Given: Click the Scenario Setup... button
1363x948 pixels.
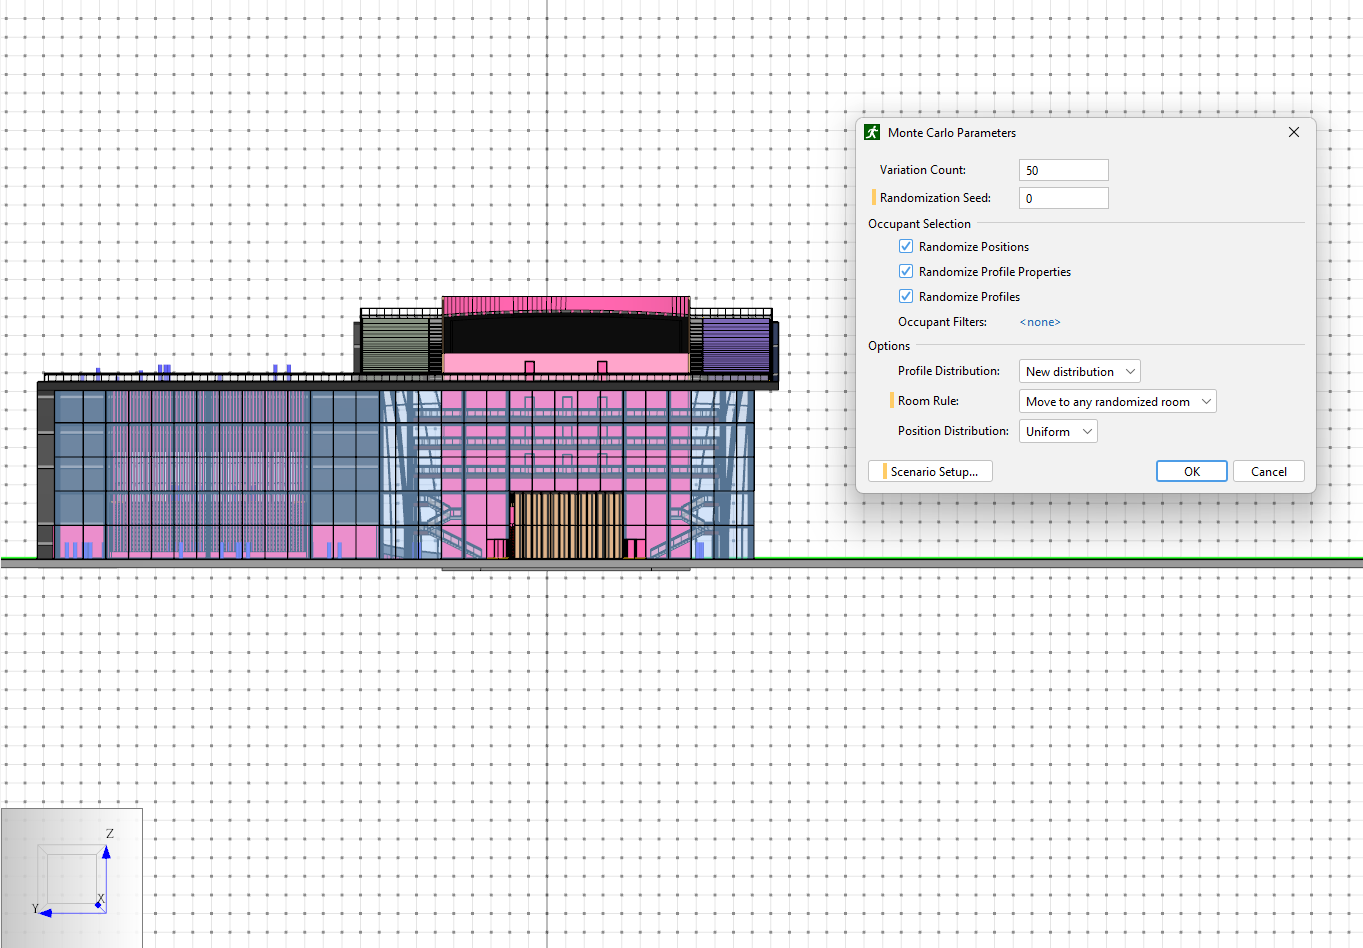Looking at the screenshot, I should tap(930, 471).
